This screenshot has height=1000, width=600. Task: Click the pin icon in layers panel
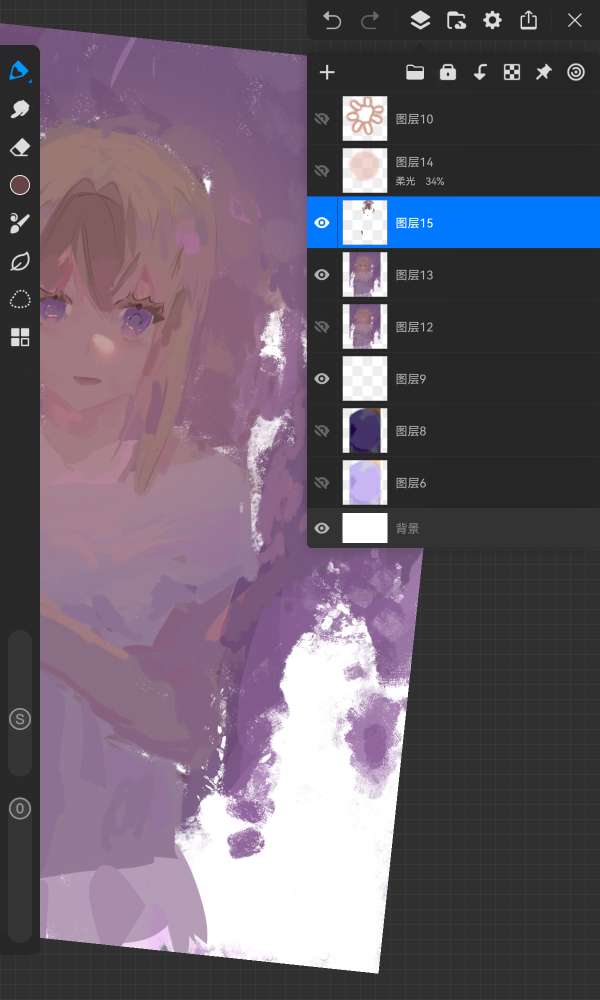click(x=543, y=72)
